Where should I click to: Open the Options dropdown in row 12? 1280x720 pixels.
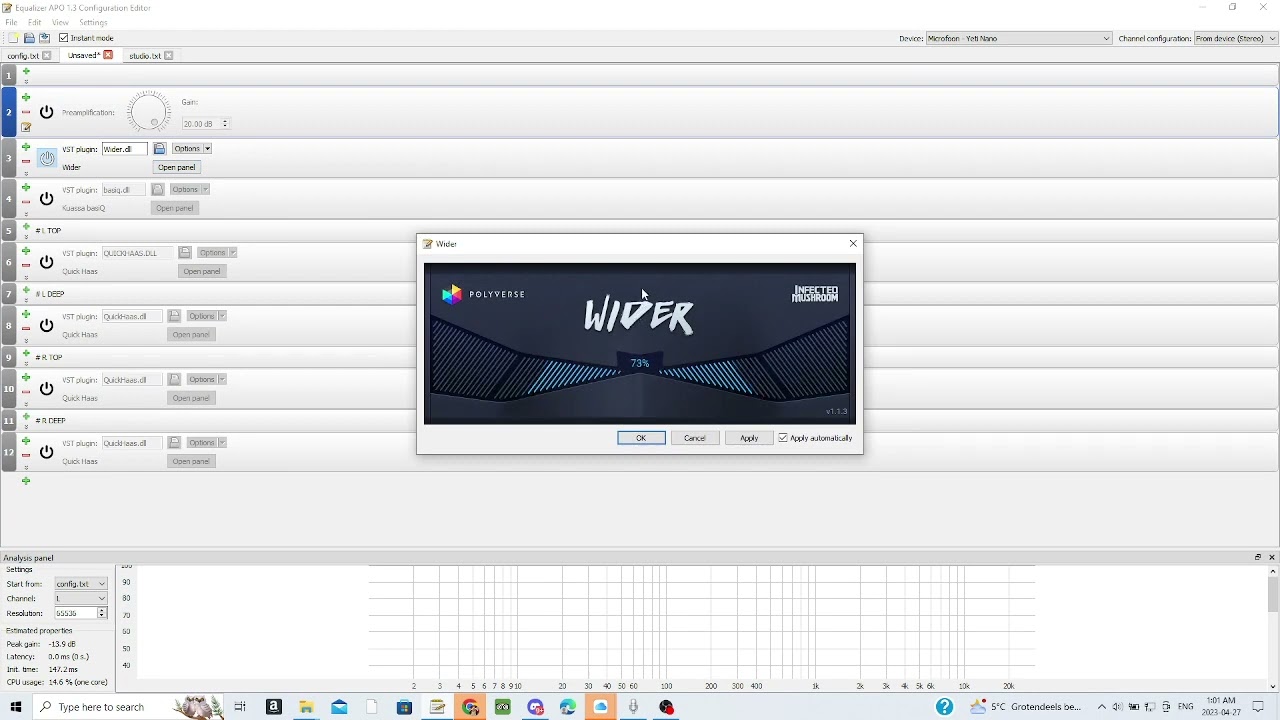(x=206, y=443)
